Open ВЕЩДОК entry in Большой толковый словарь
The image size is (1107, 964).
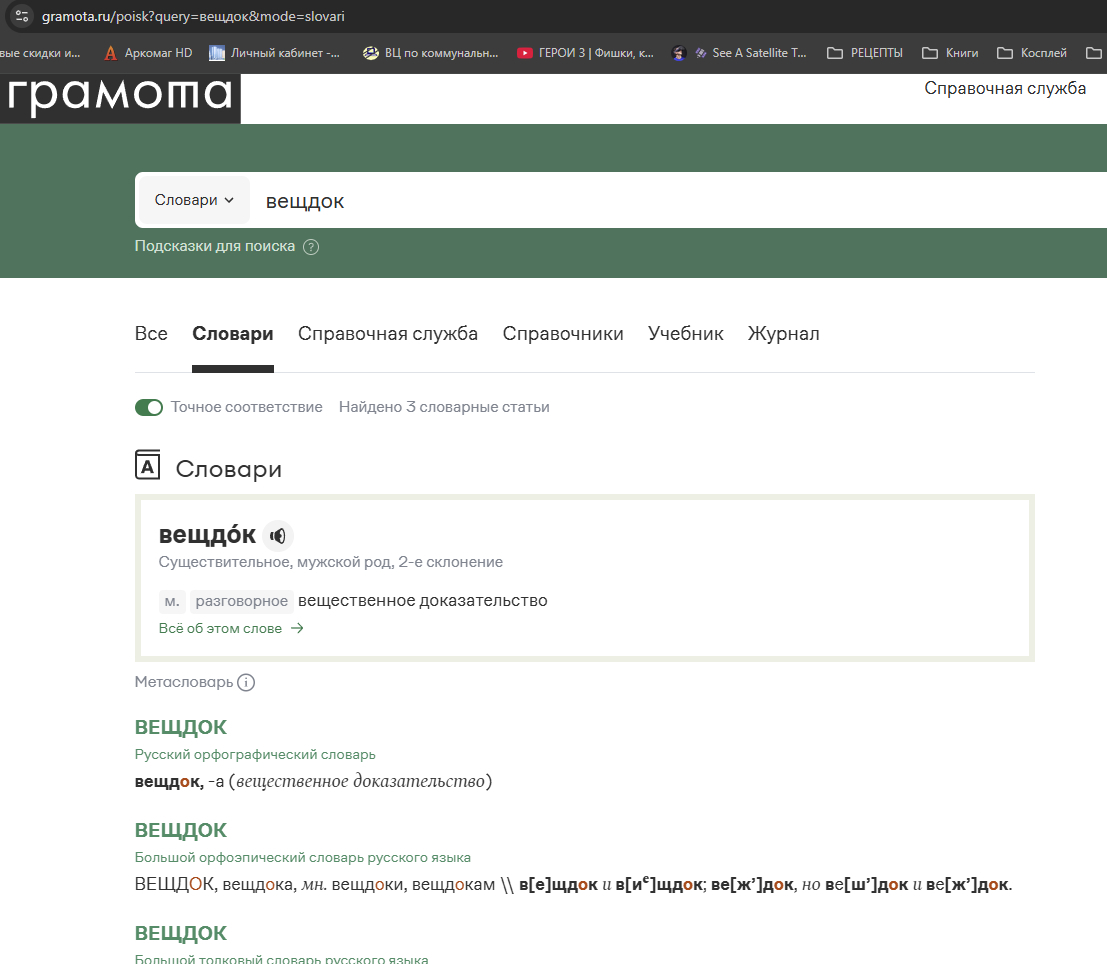[181, 934]
